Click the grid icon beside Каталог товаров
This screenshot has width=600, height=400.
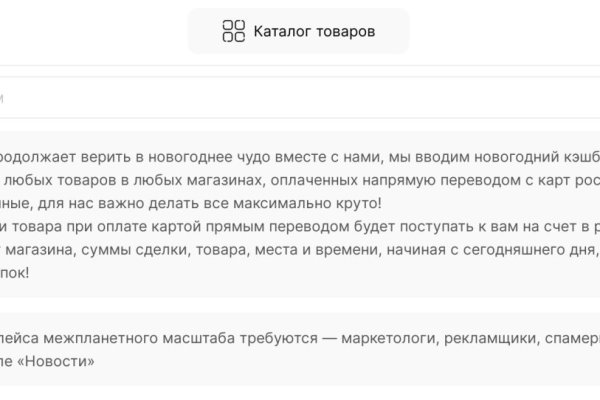point(233,31)
